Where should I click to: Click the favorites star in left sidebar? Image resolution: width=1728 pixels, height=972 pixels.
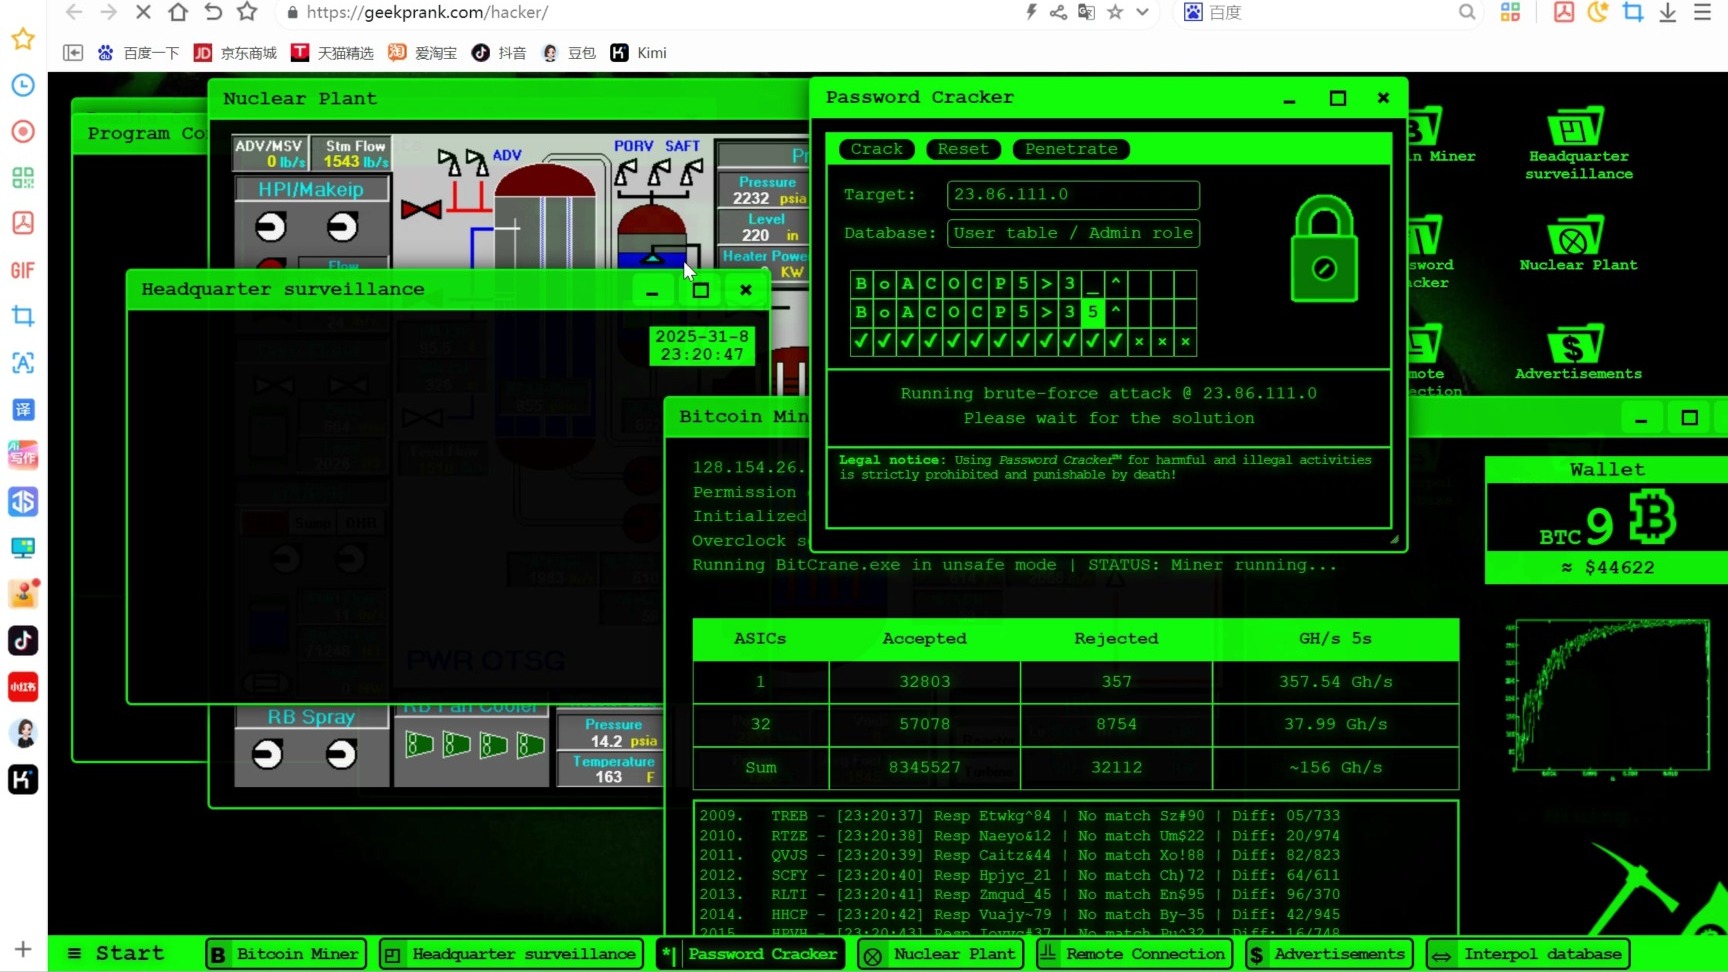tap(23, 39)
